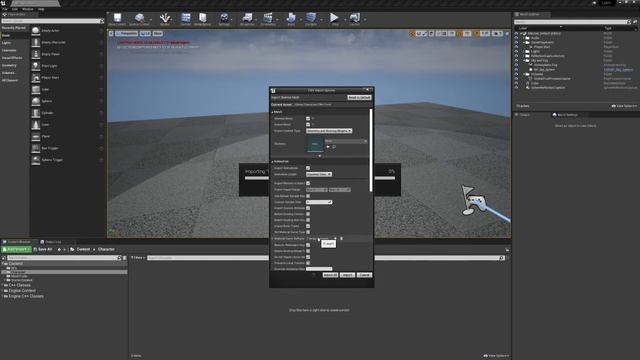Open Source Control from the toolbar

[x=139, y=19]
